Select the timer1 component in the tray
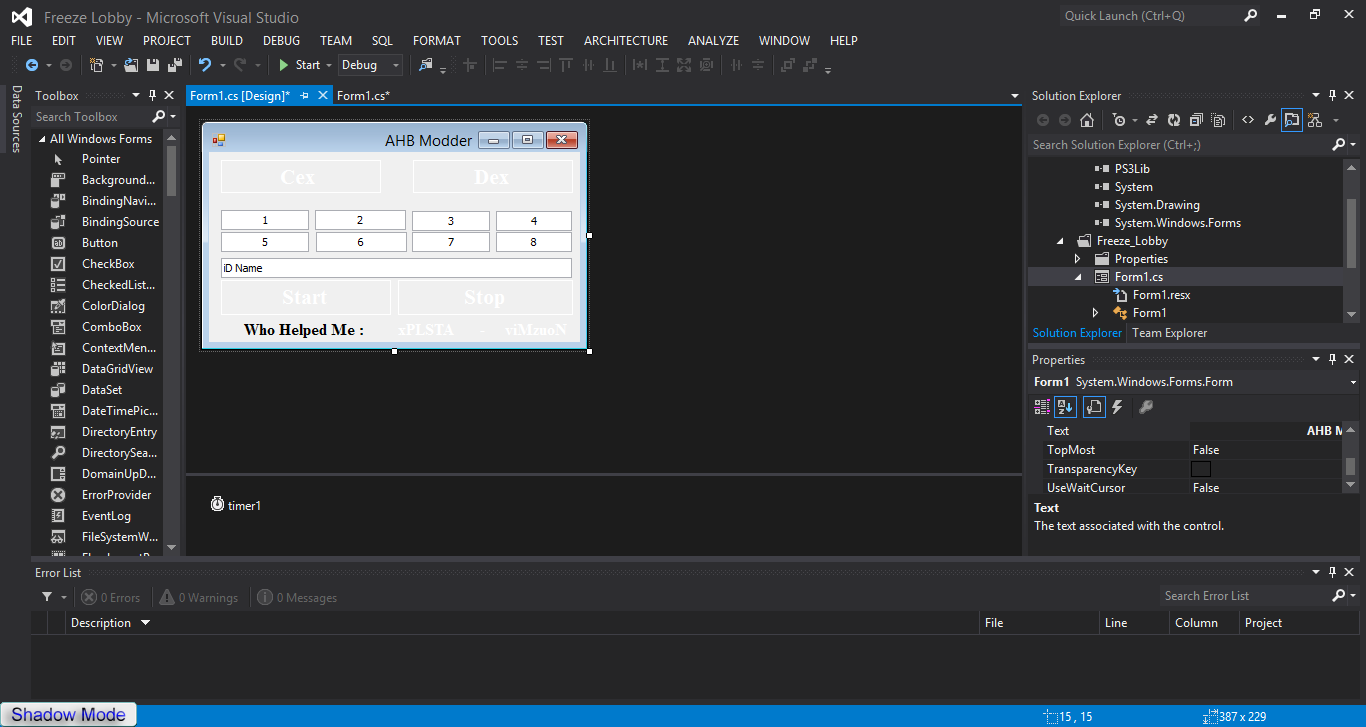 click(x=236, y=505)
